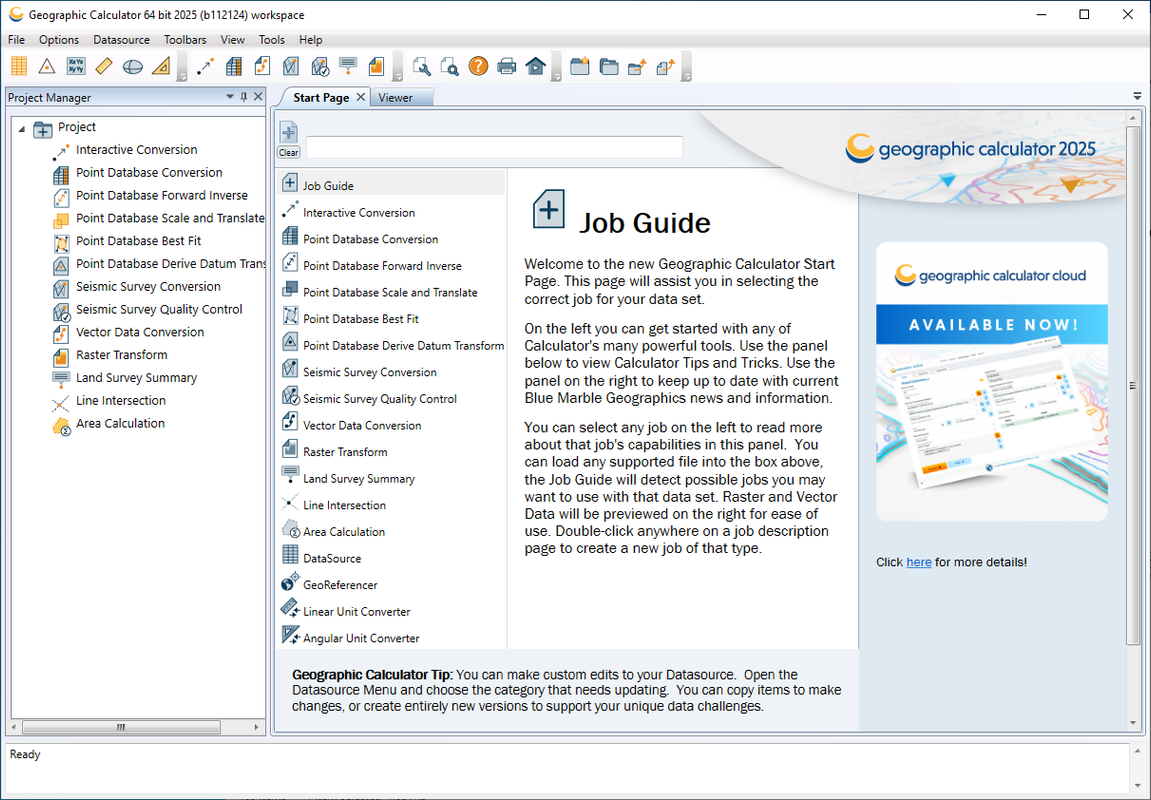
Task: Select Linear Unit Converter in Start Page list
Action: (393, 611)
